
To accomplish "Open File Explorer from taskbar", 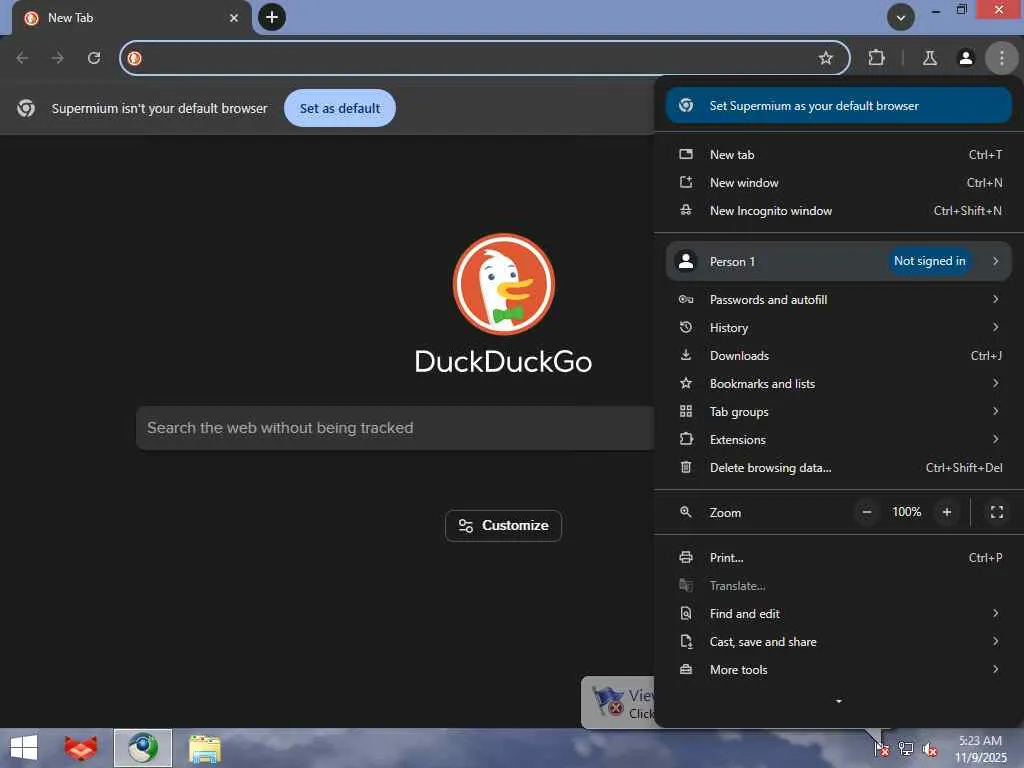I will [204, 748].
